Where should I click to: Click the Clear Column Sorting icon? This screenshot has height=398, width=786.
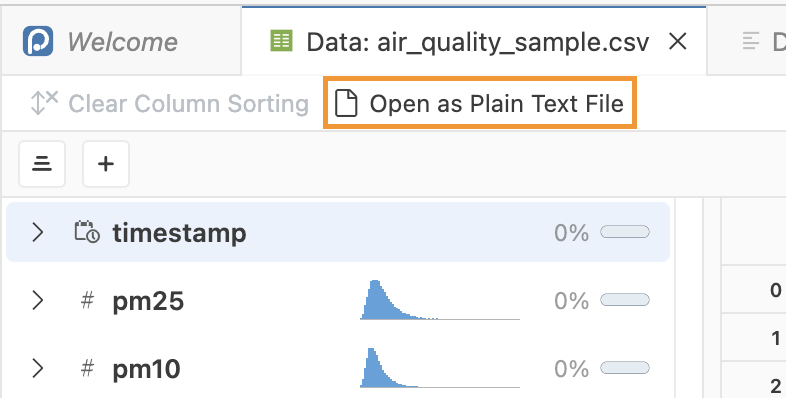[x=44, y=103]
